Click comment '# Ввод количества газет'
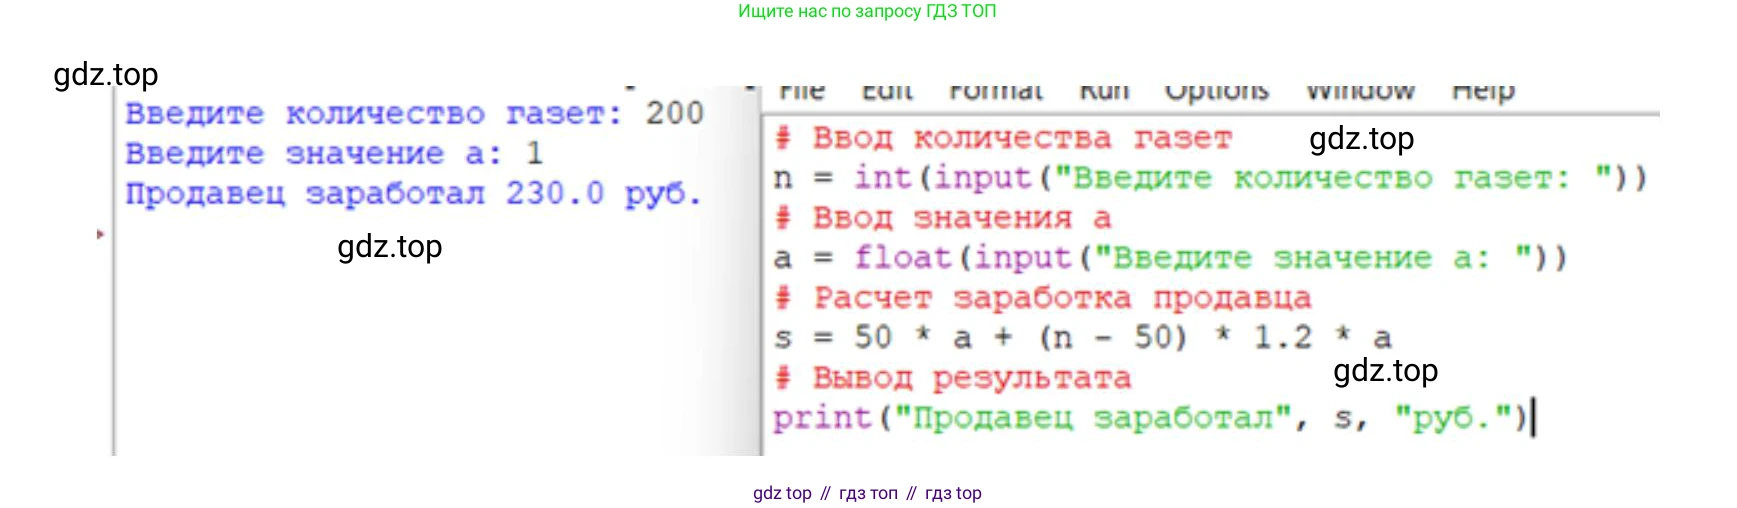Image resolution: width=1737 pixels, height=508 pixels. point(1003,138)
